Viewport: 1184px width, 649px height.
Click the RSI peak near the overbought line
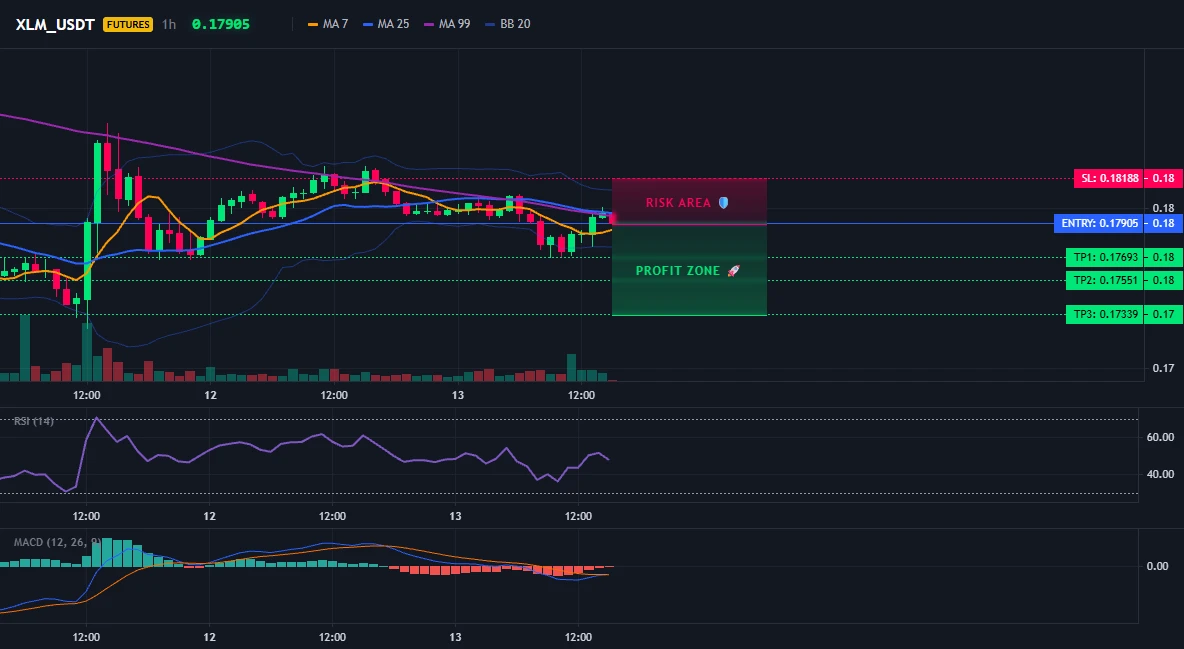click(97, 418)
